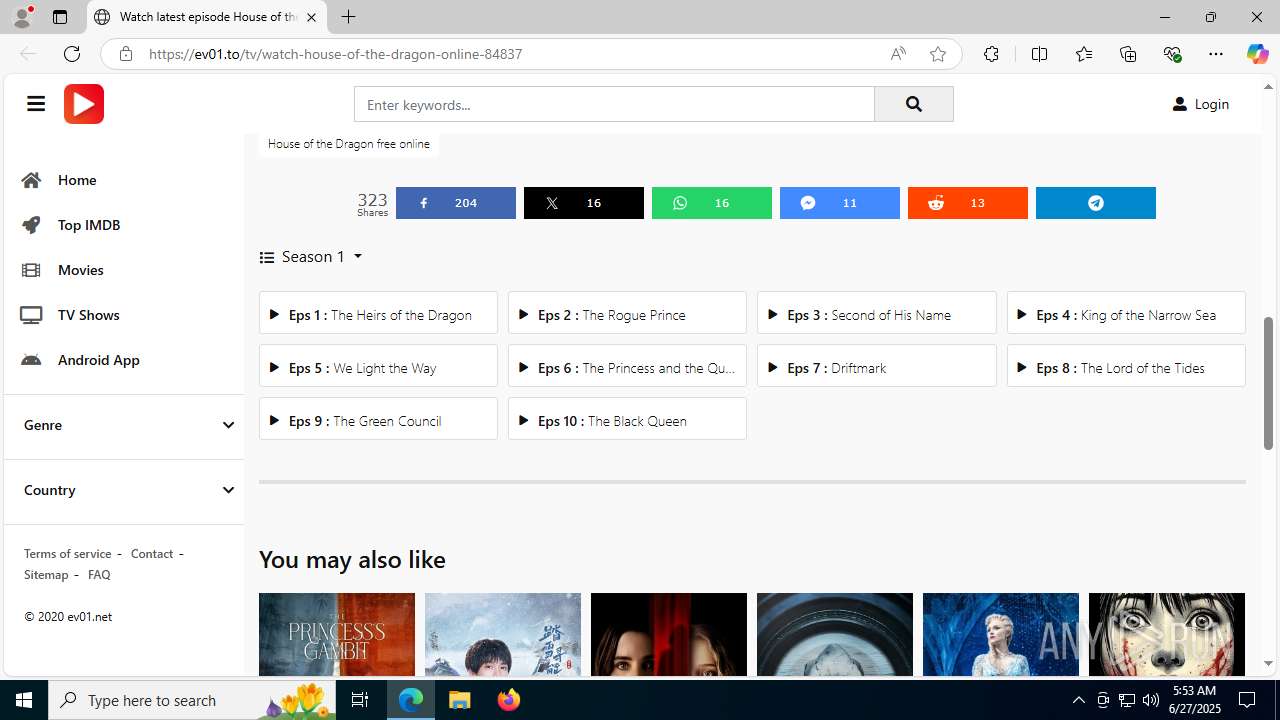Toggle Split screen view
The width and height of the screenshot is (1280, 720).
tap(1039, 54)
